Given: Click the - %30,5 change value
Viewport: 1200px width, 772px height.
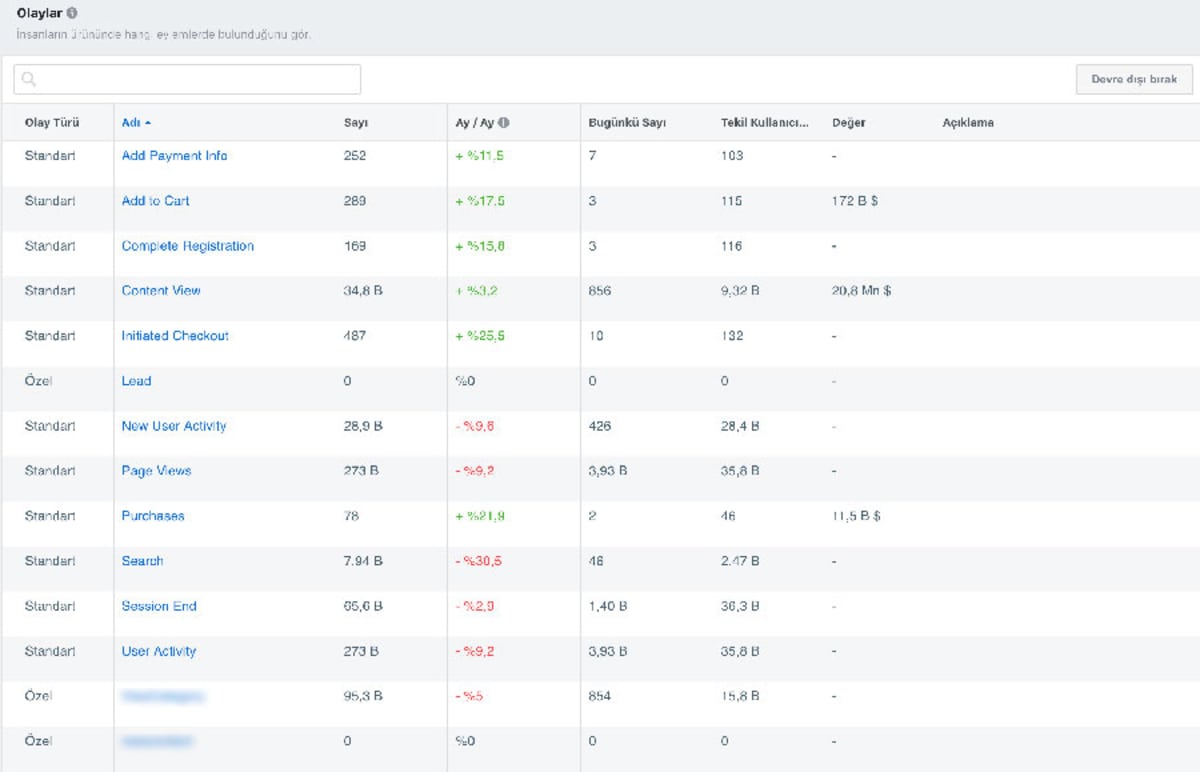Looking at the screenshot, I should 478,561.
